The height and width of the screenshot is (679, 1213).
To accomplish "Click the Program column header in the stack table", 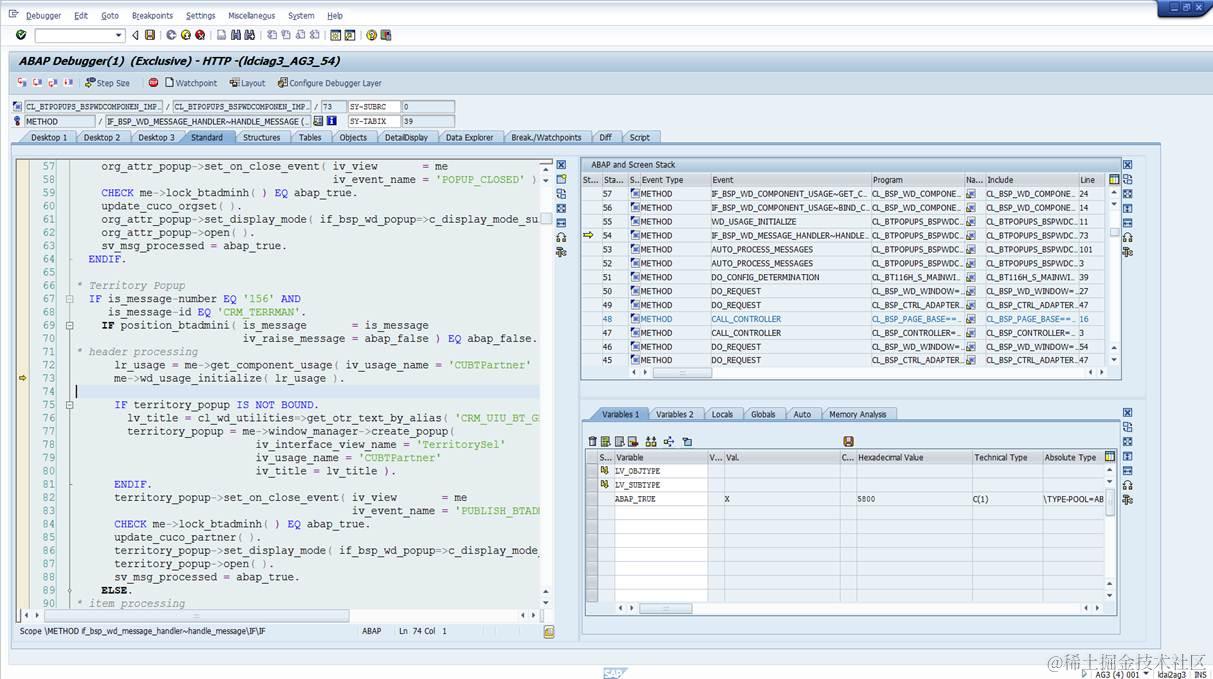I will [x=916, y=180].
